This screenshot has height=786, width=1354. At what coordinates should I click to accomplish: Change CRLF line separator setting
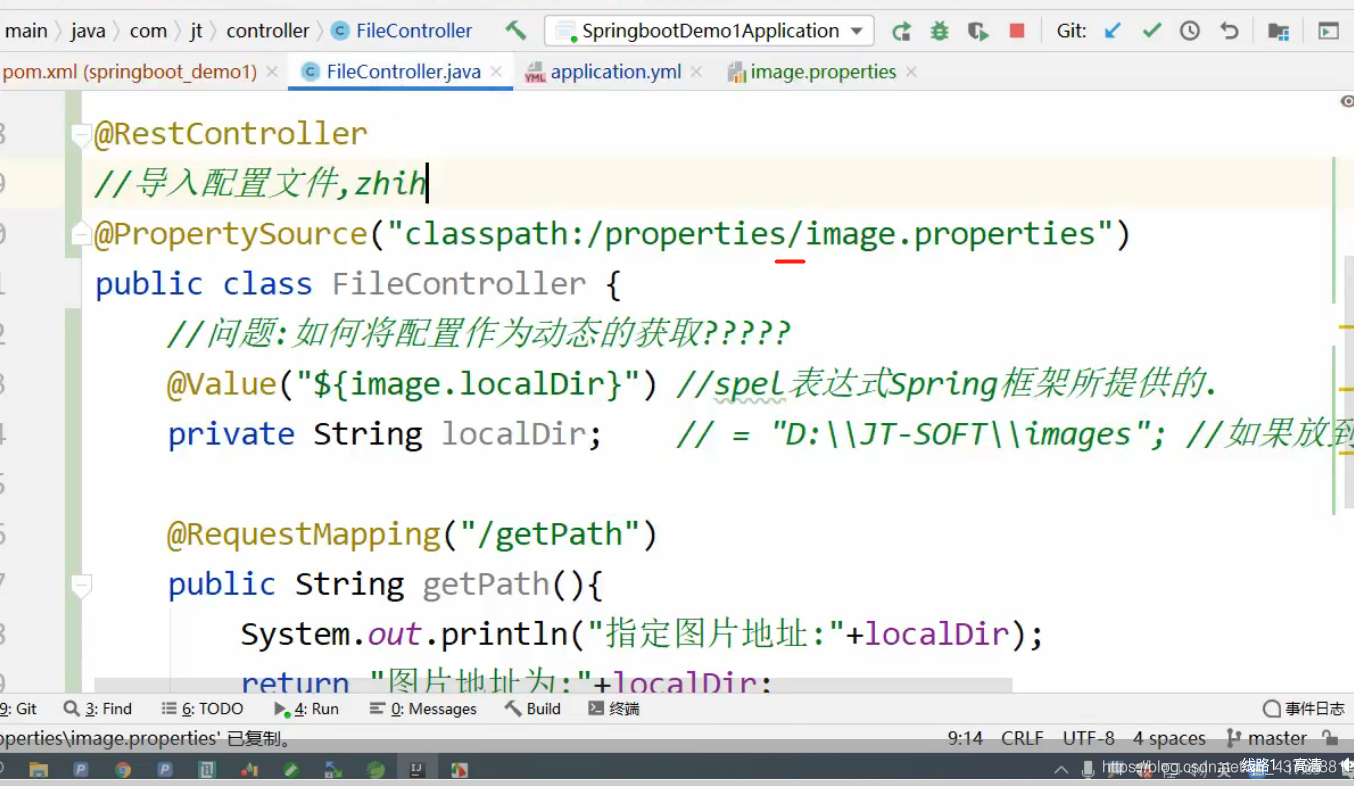pos(1022,738)
